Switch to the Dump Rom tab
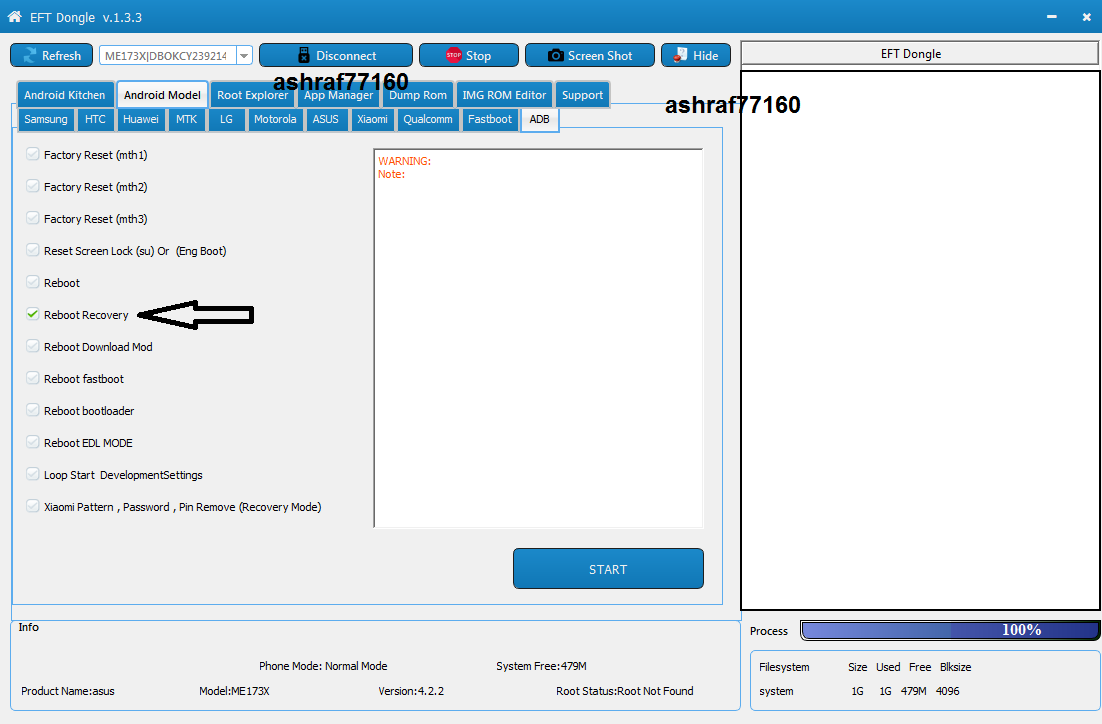1102x724 pixels. point(418,95)
